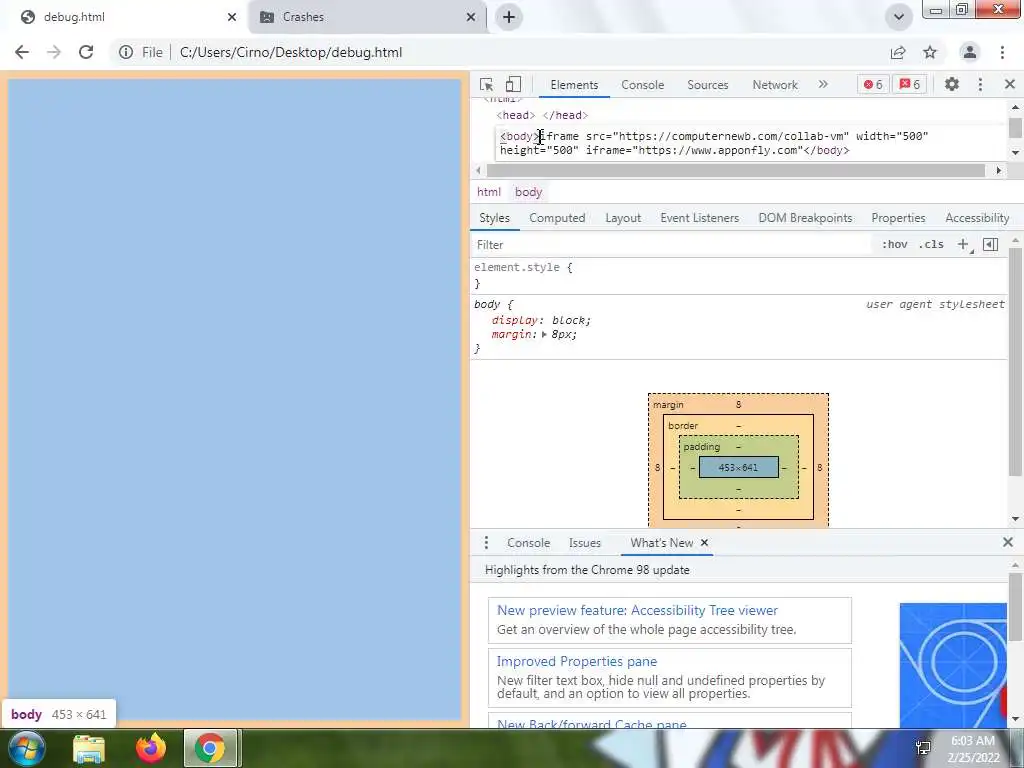
Task: Toggle computed styles sidebar icon
Action: (990, 244)
